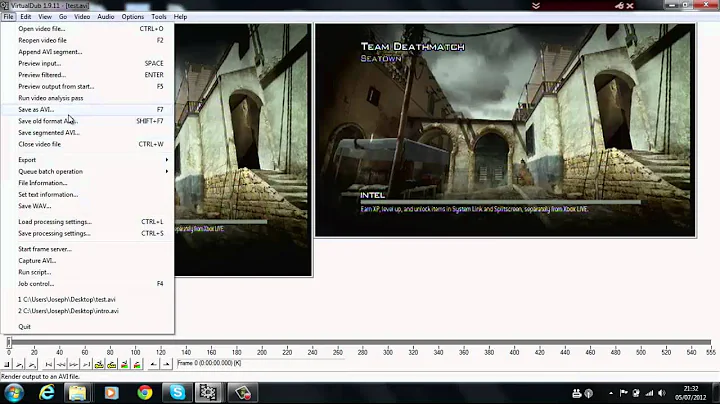Jump to the end of the video
This screenshot has width=720, height=404.
pyautogui.click(x=86, y=365)
